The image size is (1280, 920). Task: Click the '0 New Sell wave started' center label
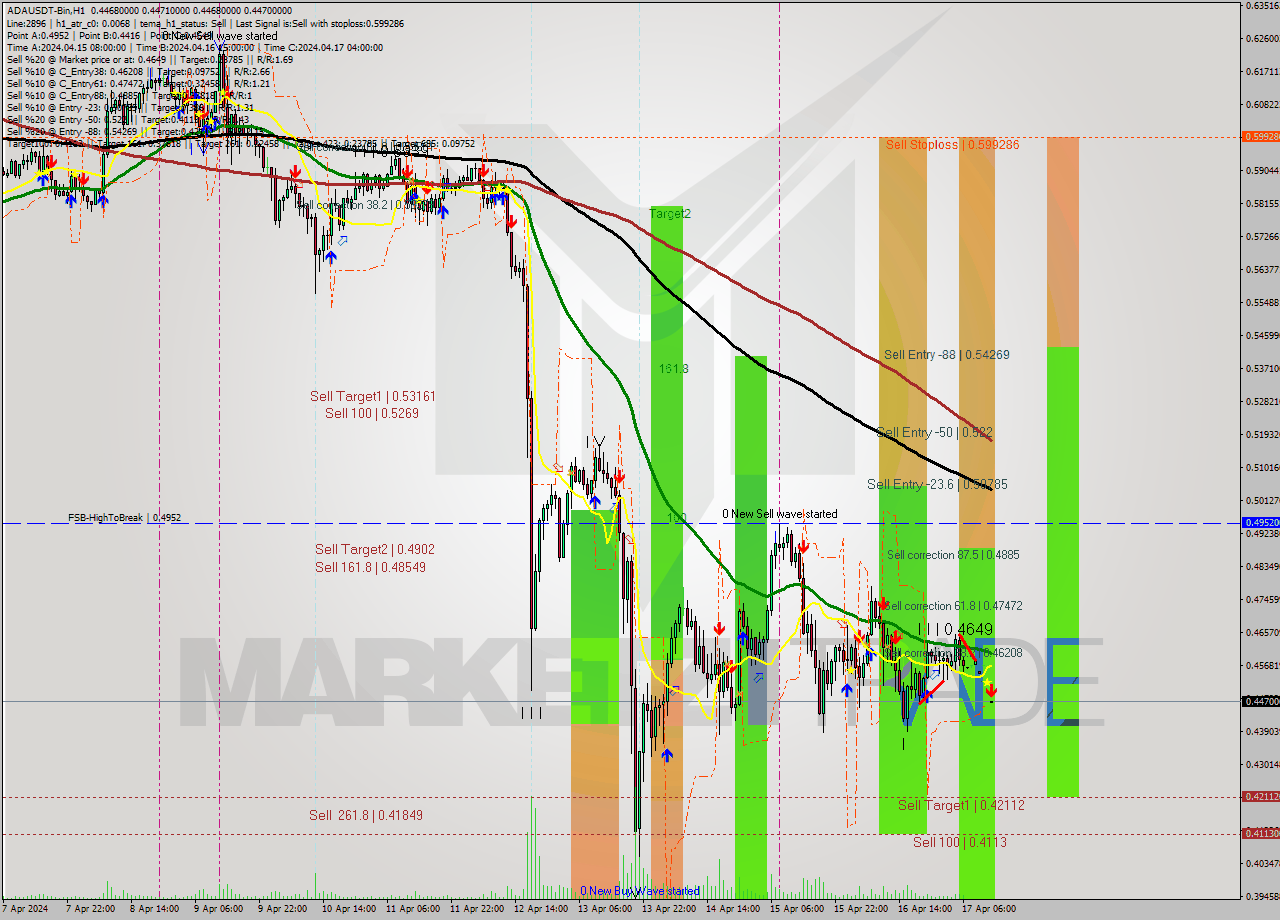780,514
